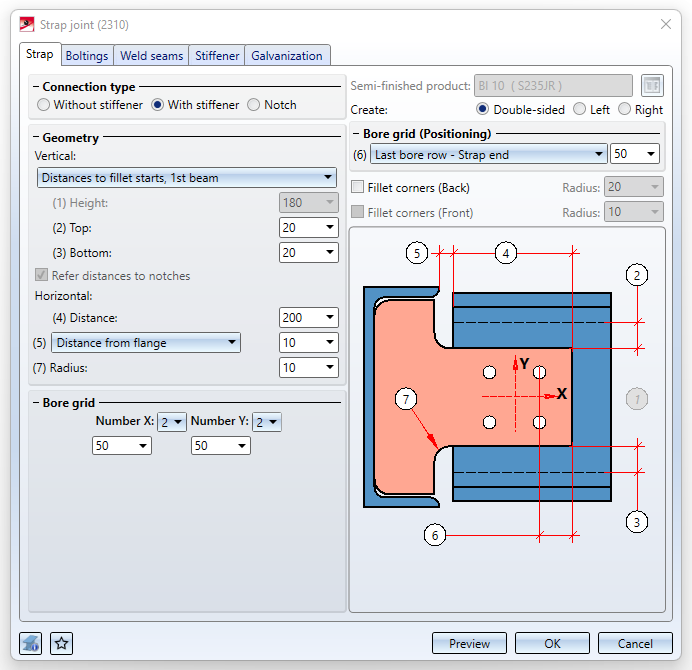Image resolution: width=692 pixels, height=670 pixels.
Task: Click the circled number 2 top marker
Action: pyautogui.click(x=637, y=274)
